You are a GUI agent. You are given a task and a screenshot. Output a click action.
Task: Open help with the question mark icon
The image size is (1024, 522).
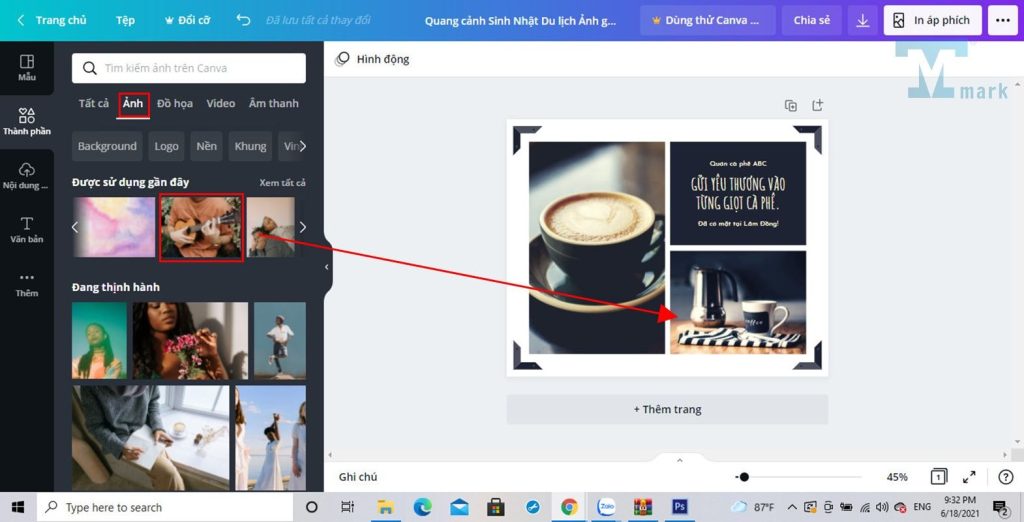point(1005,477)
